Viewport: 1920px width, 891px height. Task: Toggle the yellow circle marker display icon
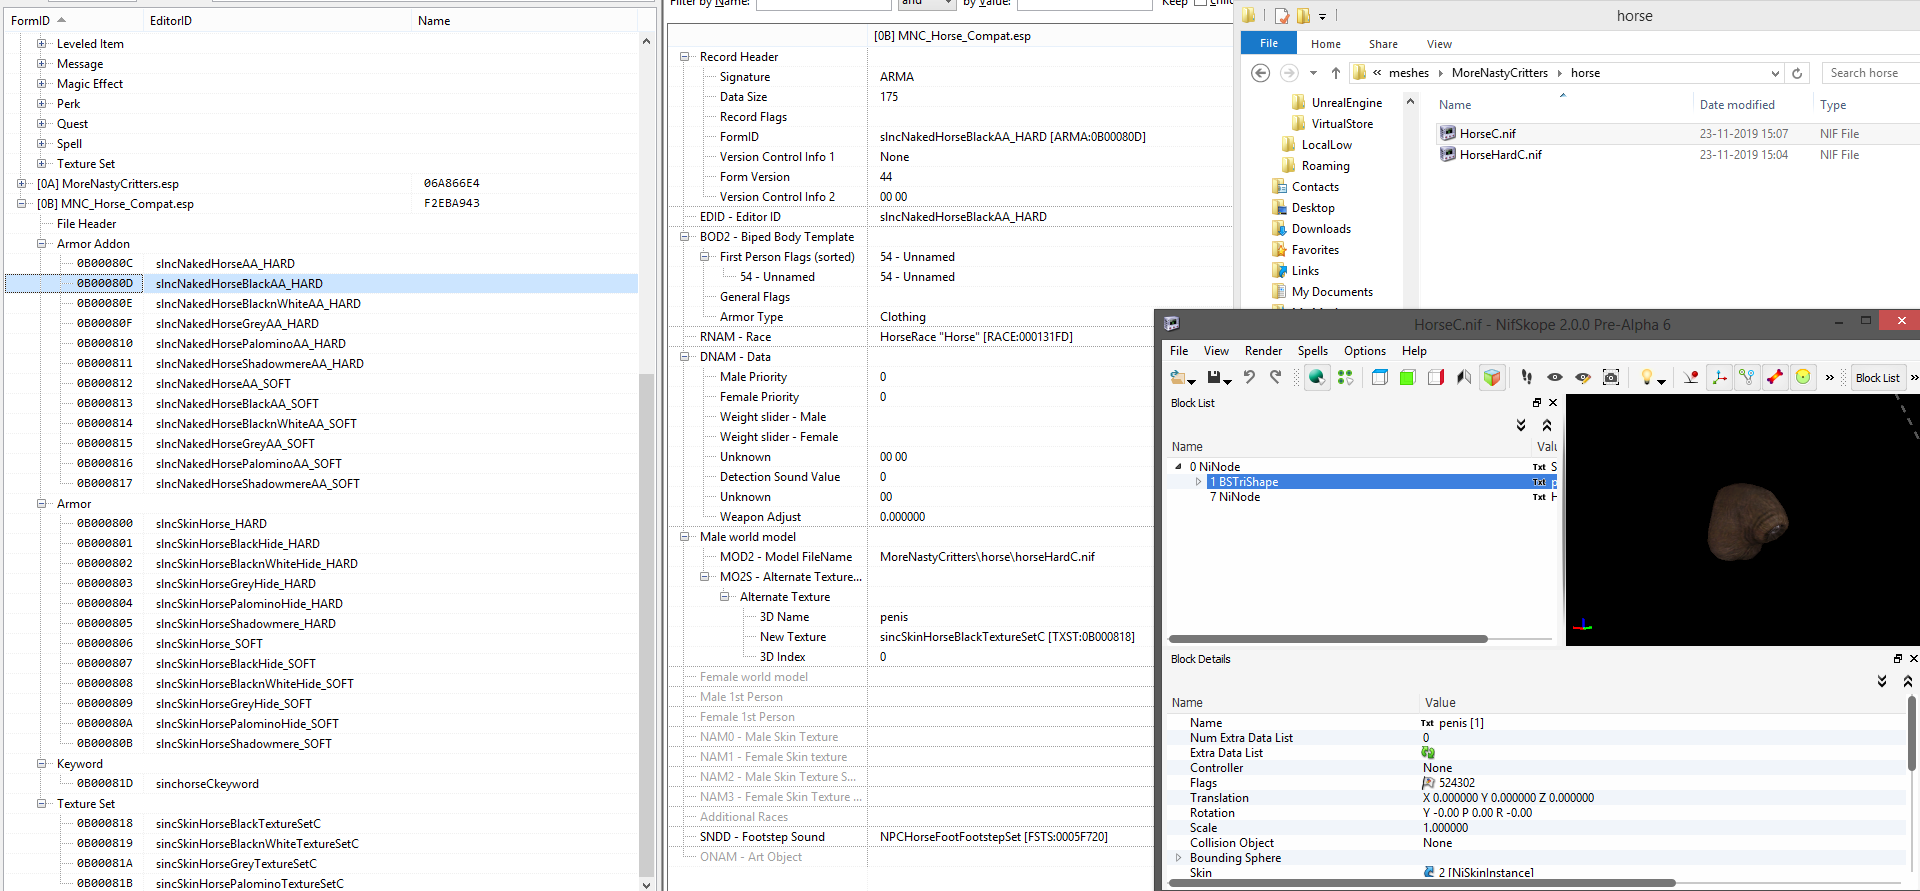1803,377
